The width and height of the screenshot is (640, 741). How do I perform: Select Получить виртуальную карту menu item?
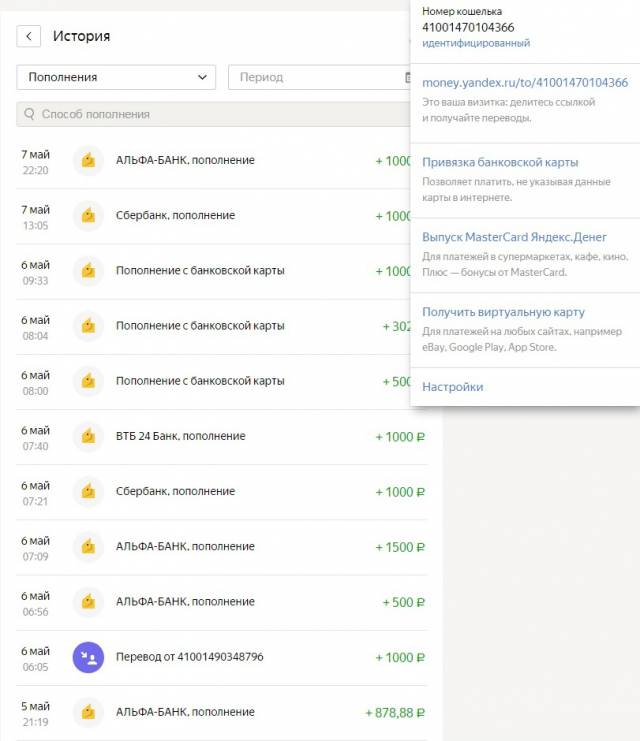503,312
